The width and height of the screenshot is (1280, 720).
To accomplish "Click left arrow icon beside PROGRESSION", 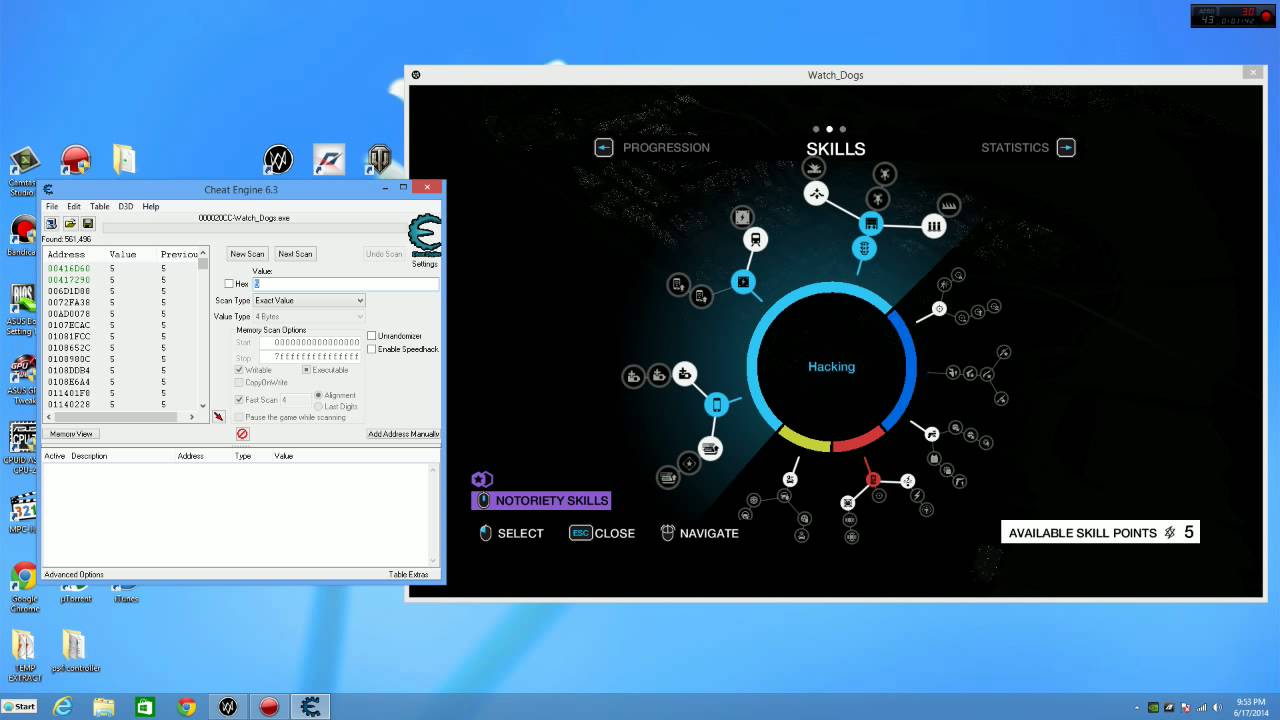I will 604,148.
